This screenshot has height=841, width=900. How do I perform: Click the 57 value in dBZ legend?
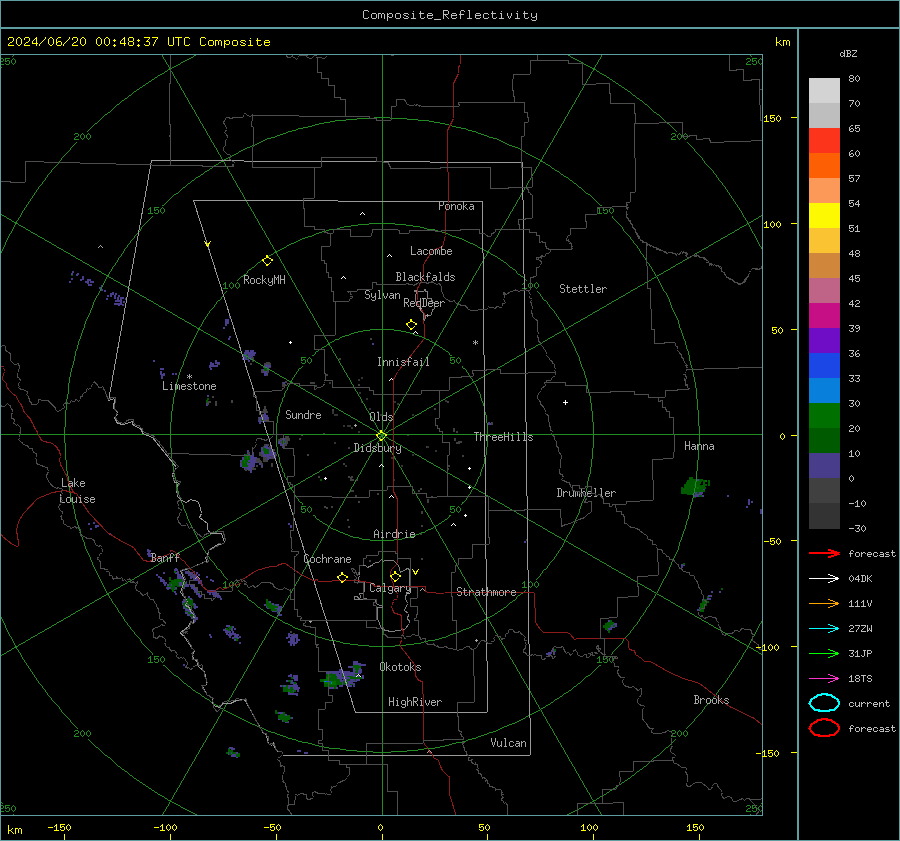pos(854,179)
